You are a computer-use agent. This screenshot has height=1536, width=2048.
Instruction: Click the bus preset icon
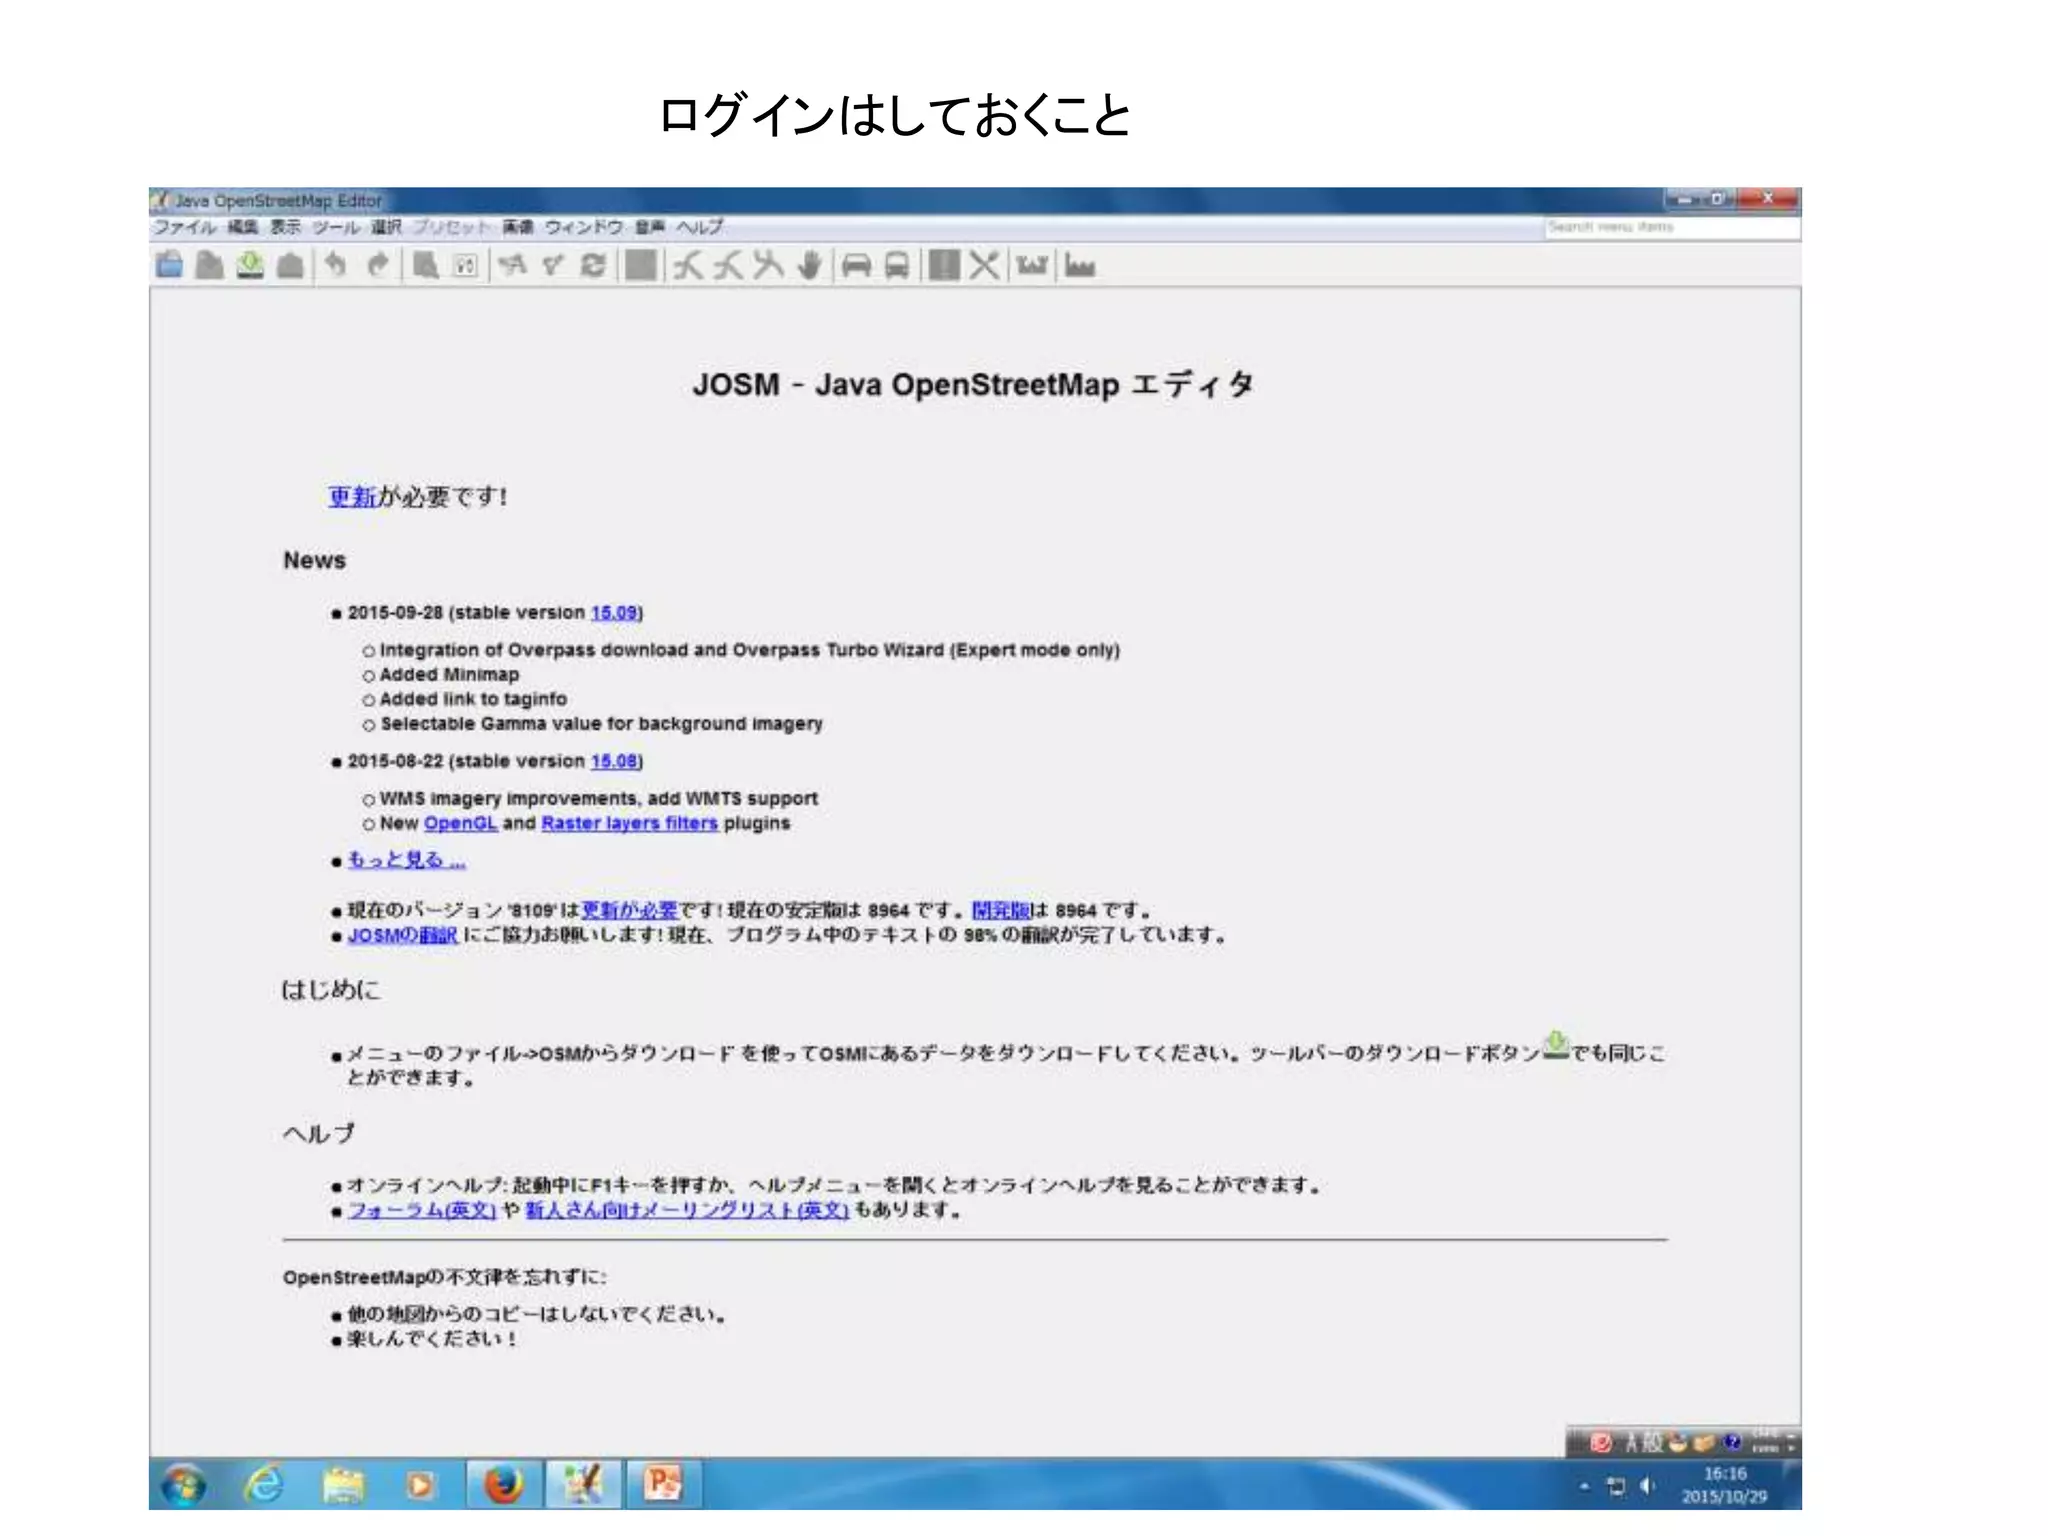pyautogui.click(x=897, y=265)
